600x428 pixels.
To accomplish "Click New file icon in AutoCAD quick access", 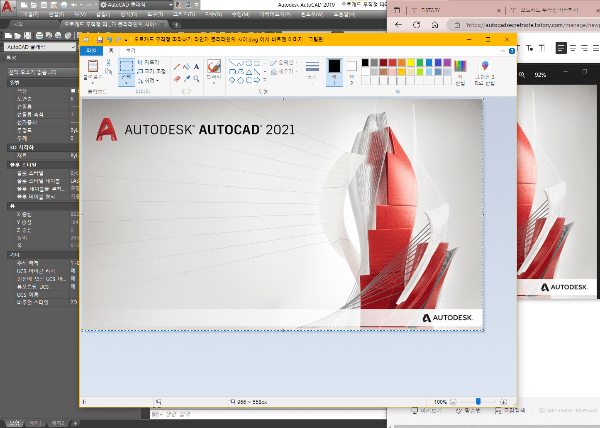I will coord(24,5).
